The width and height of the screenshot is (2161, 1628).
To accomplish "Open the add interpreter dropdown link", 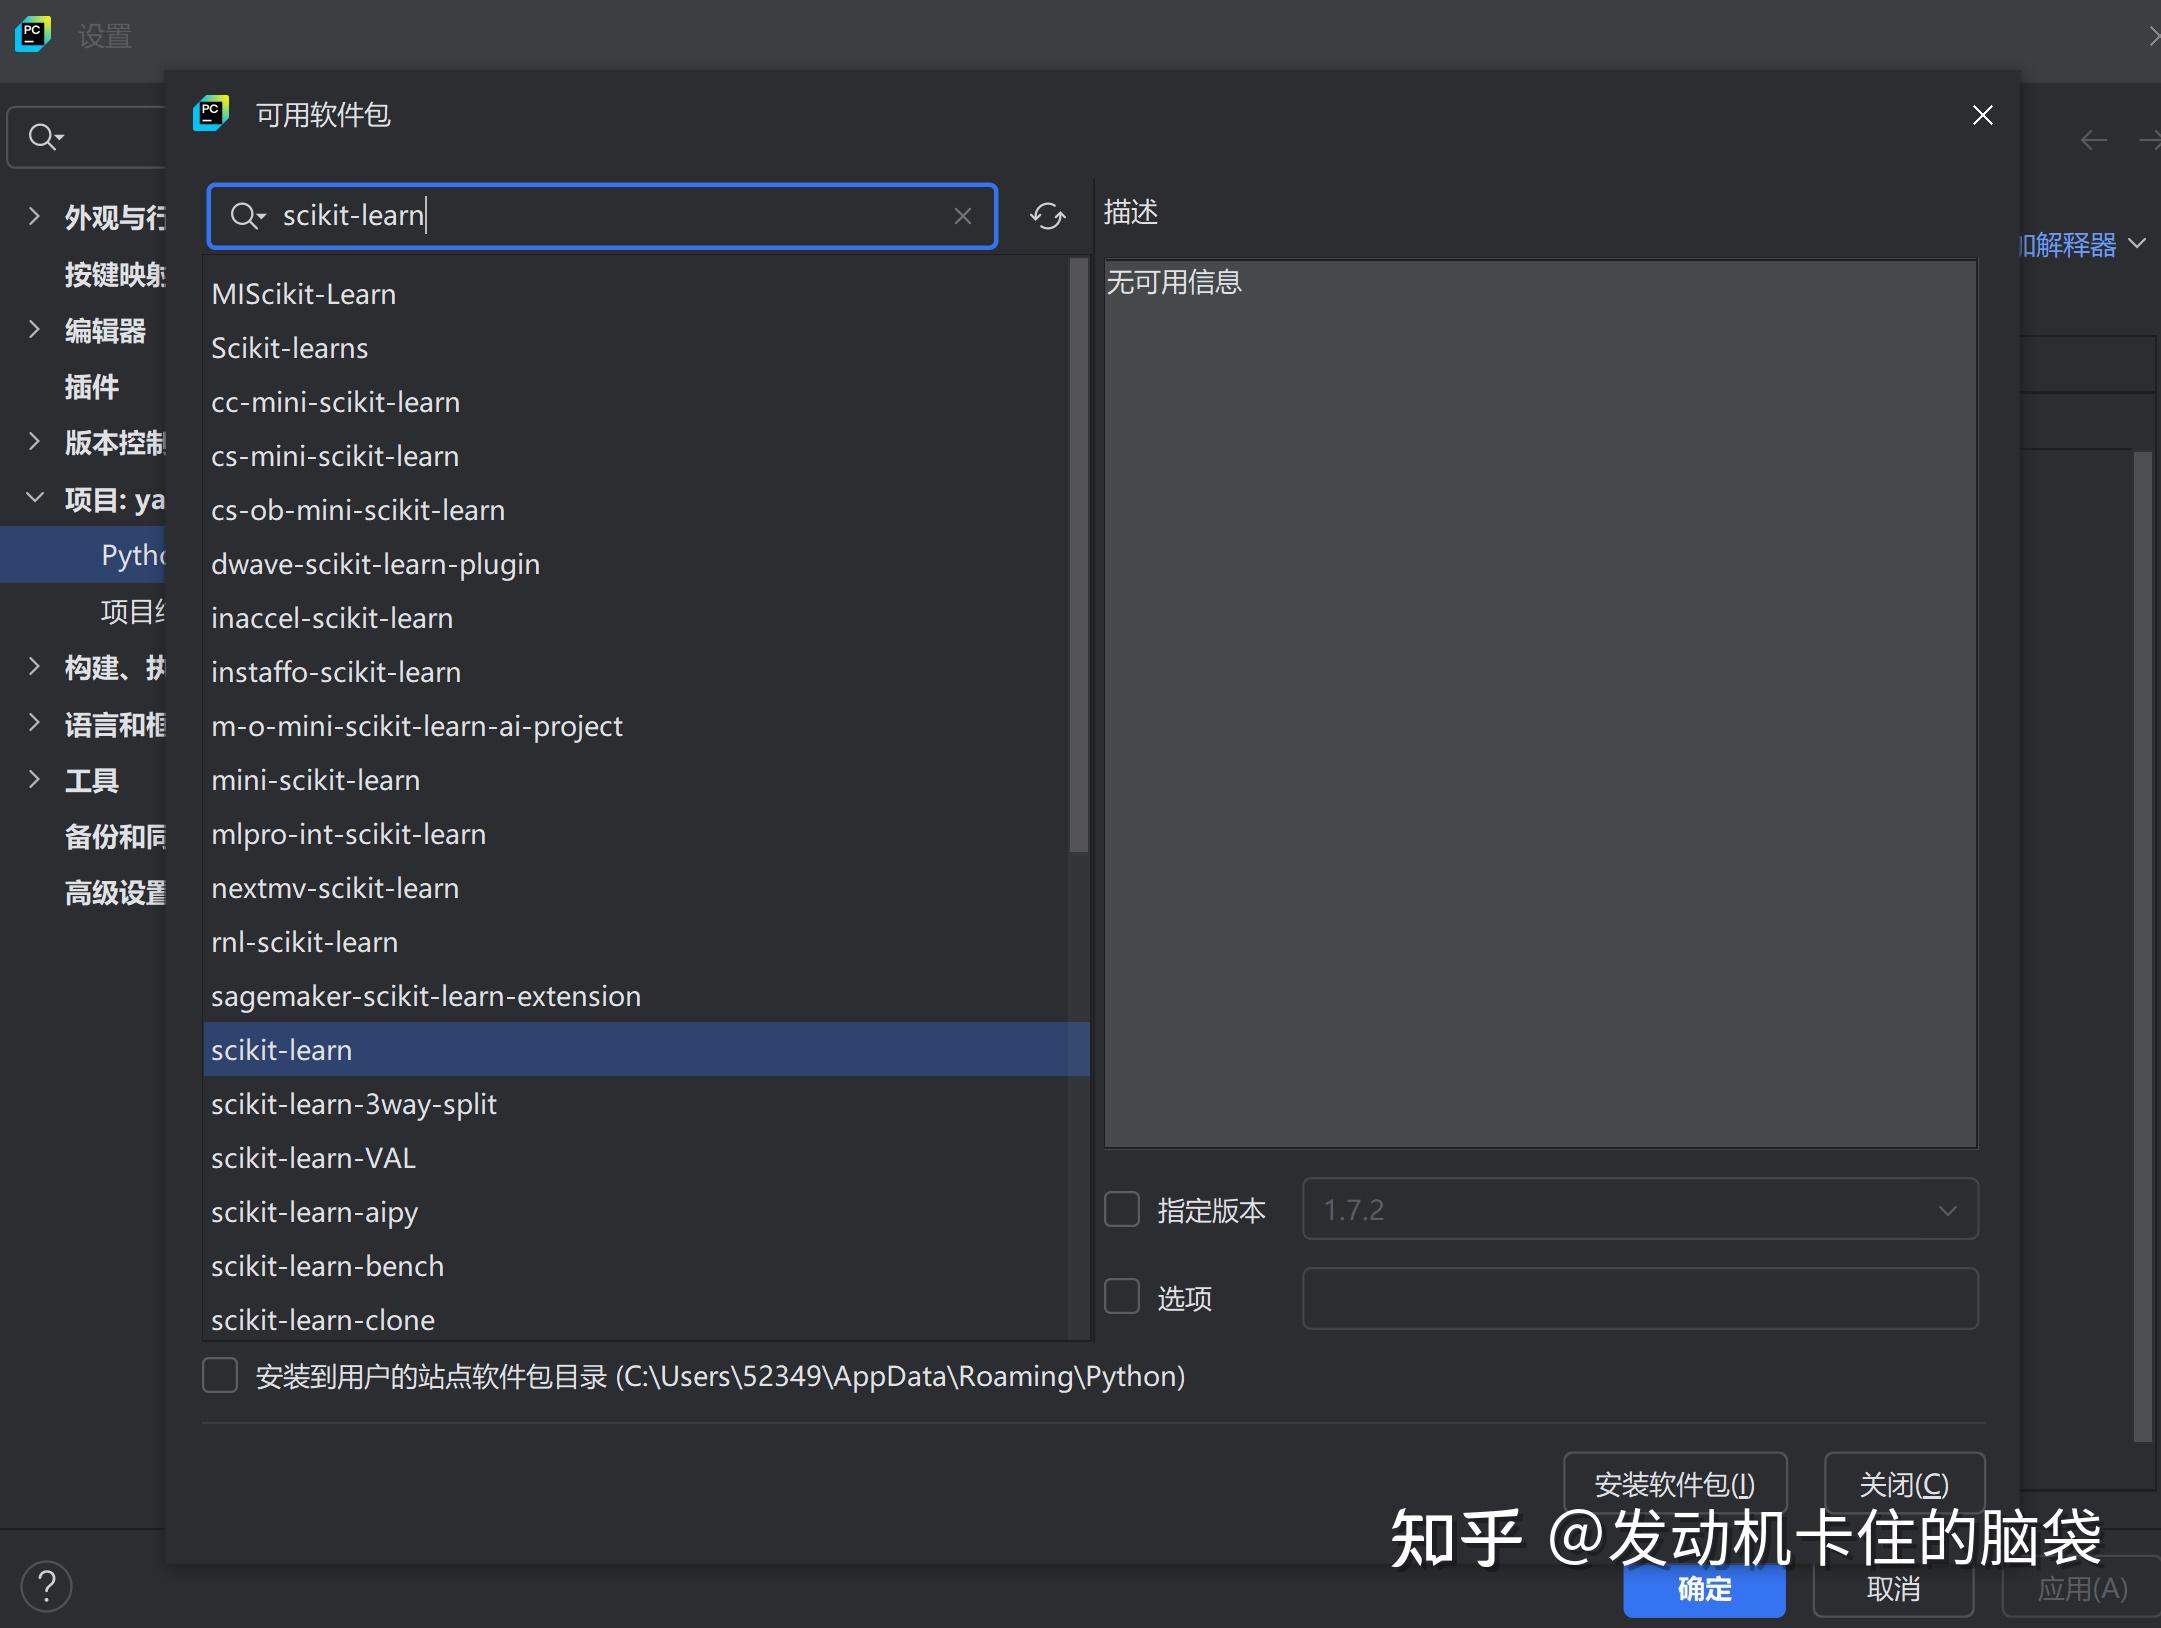I will pyautogui.click(x=2082, y=244).
